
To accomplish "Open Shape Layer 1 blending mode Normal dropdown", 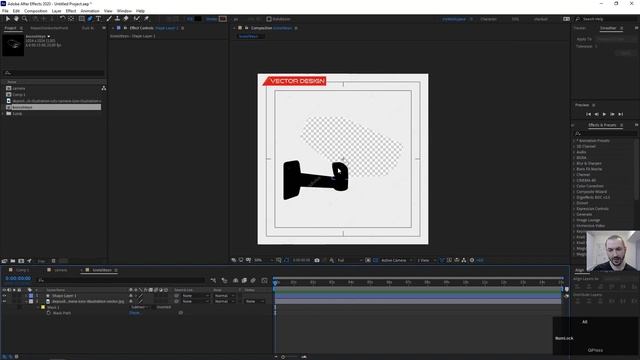I will point(224,296).
